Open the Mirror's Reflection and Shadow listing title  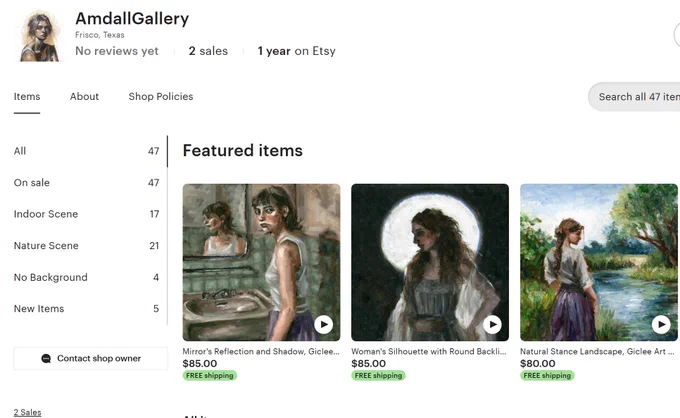[x=261, y=352]
